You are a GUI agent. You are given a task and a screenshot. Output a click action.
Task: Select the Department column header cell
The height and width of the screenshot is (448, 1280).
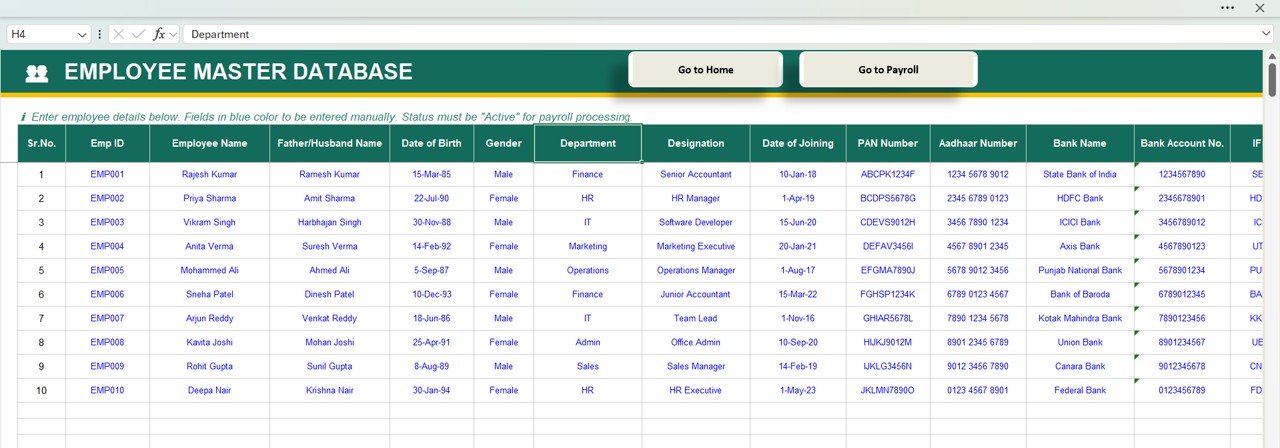tap(587, 143)
